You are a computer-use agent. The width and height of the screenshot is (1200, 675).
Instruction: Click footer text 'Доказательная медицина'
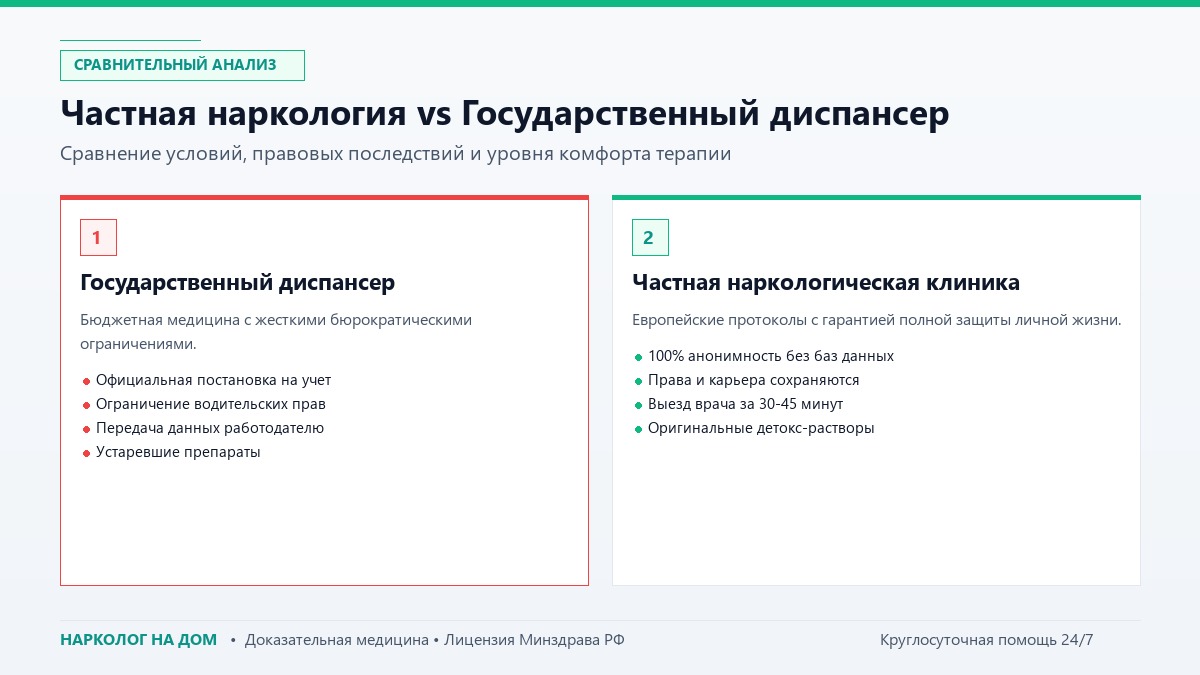(x=337, y=640)
